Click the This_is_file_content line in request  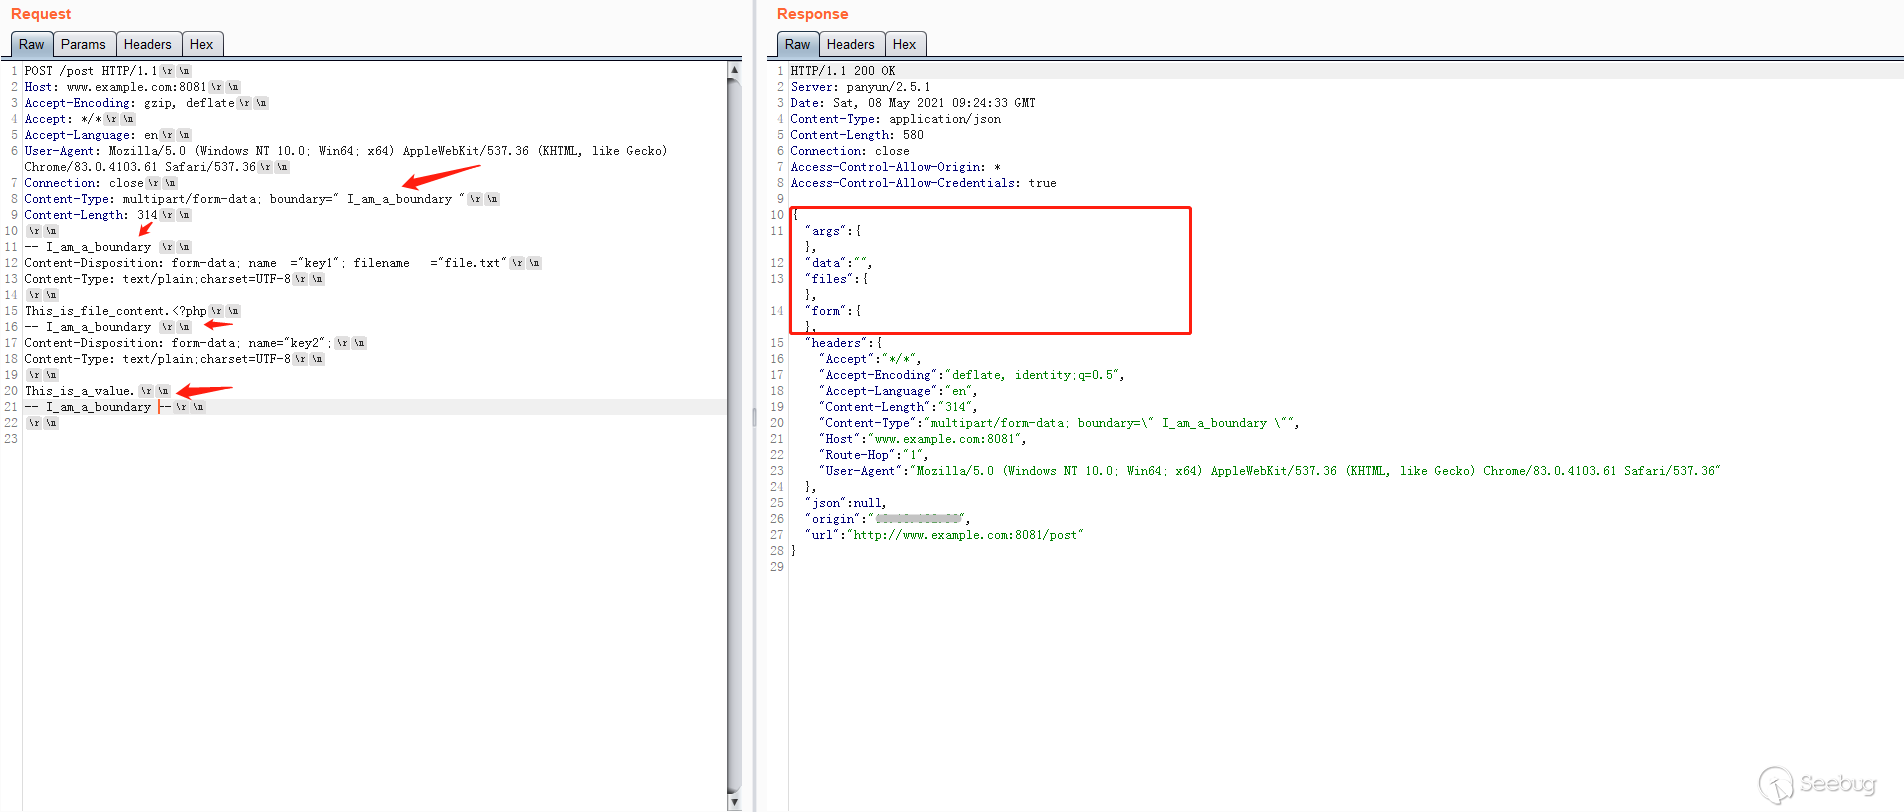click(x=115, y=311)
